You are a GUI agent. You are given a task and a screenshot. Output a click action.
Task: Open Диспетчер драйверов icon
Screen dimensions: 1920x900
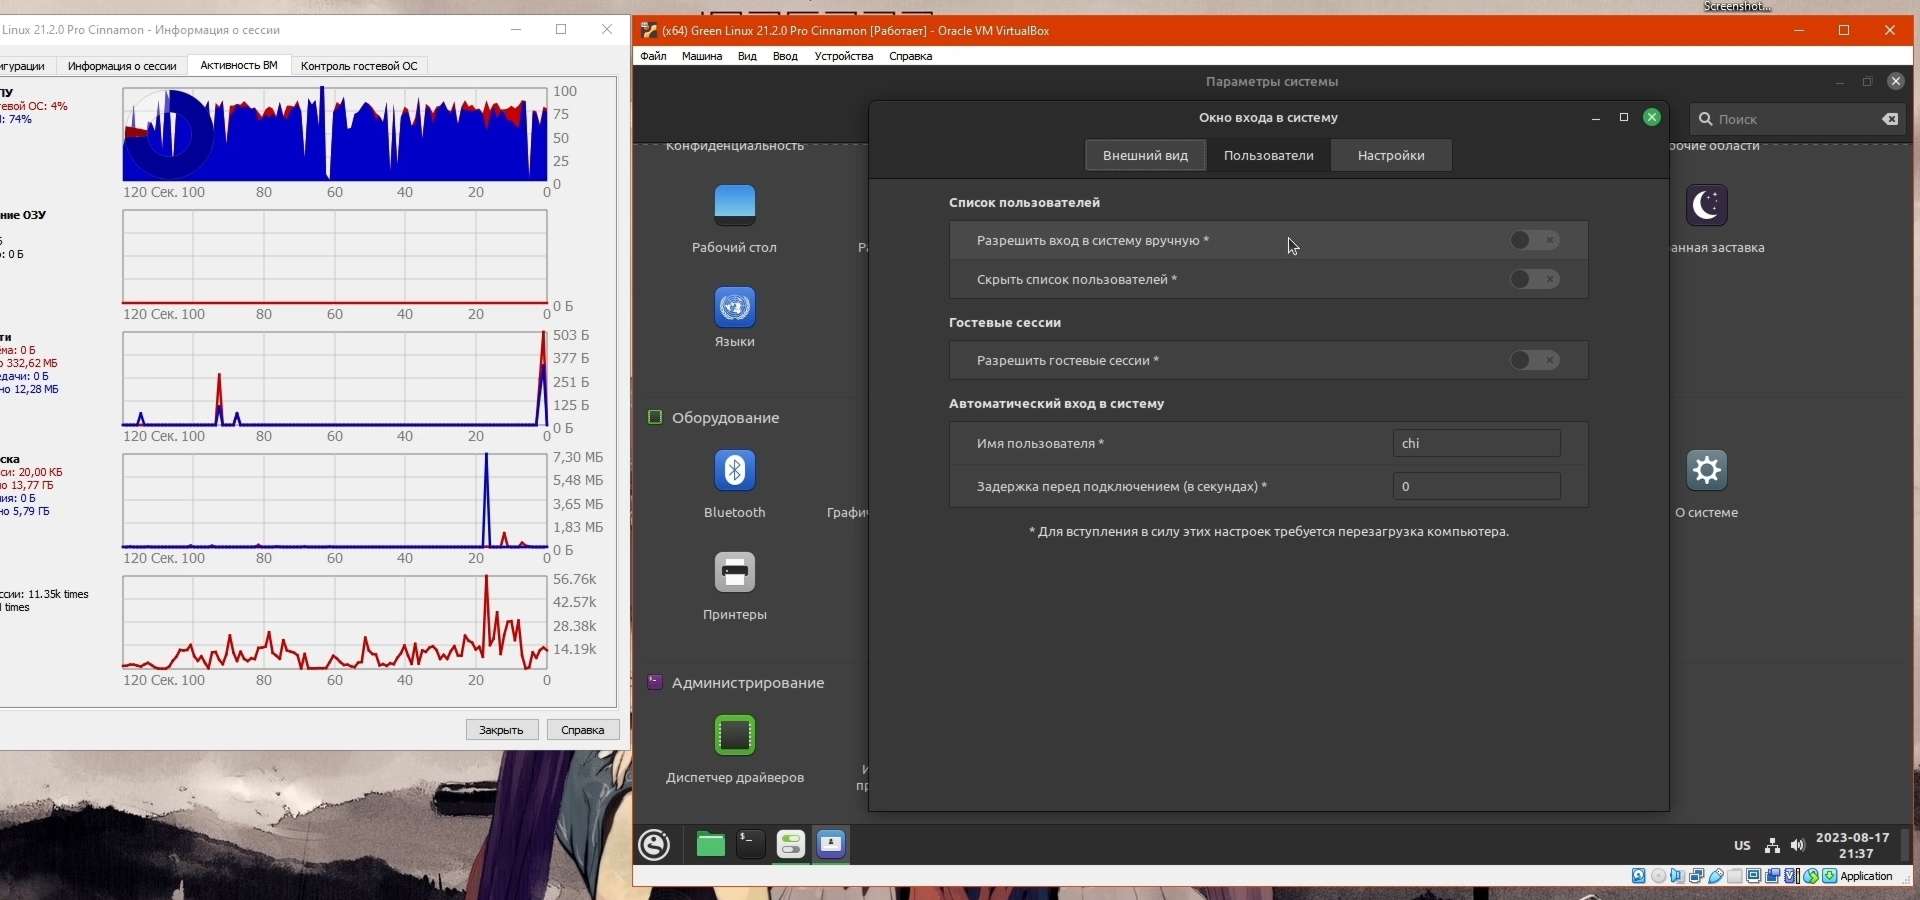point(735,735)
